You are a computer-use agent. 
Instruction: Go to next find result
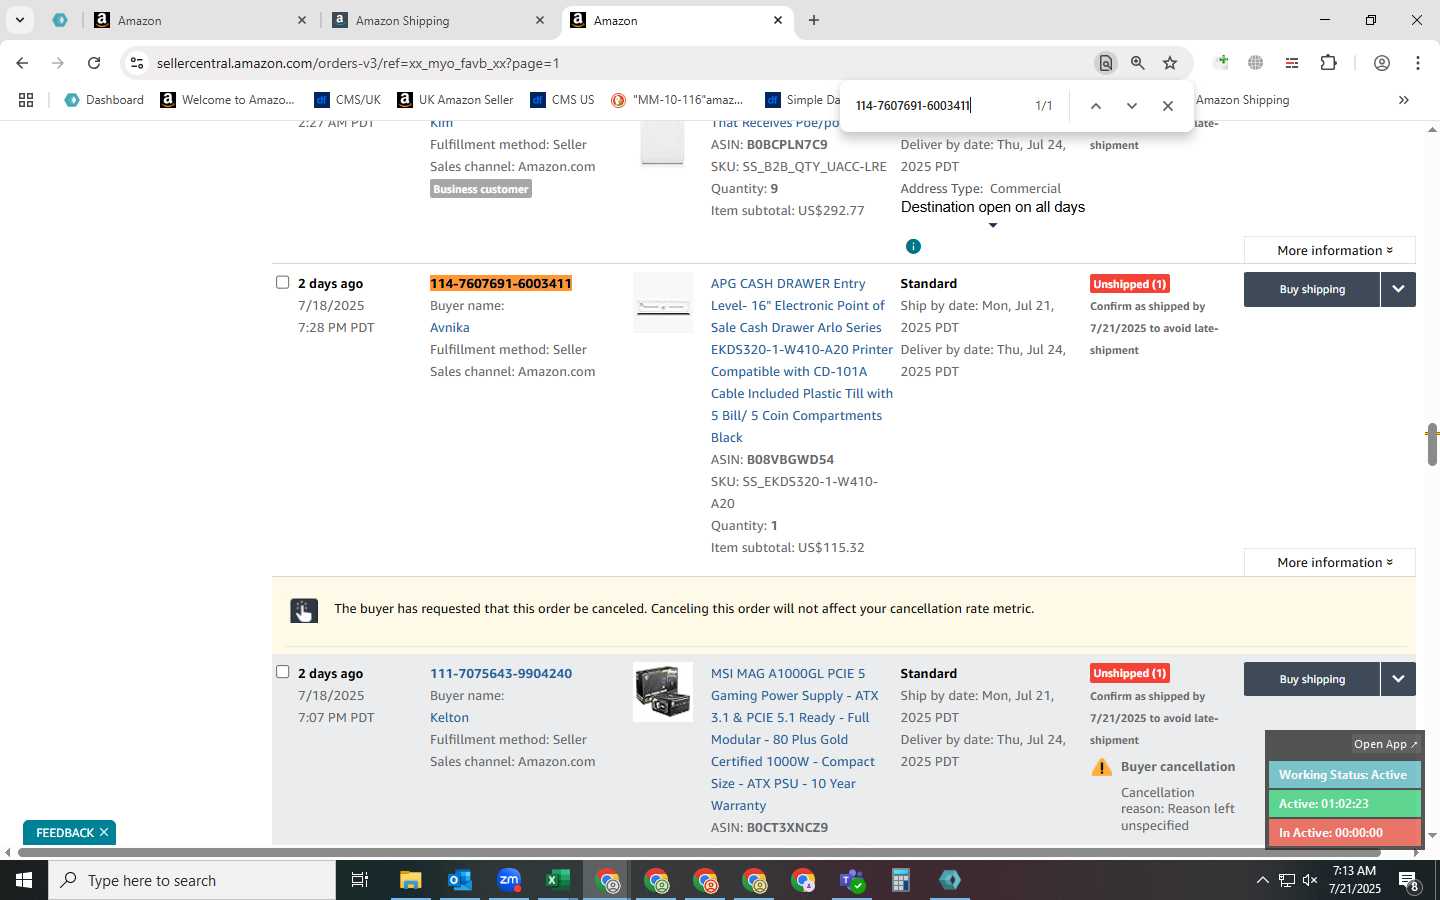[x=1131, y=106]
